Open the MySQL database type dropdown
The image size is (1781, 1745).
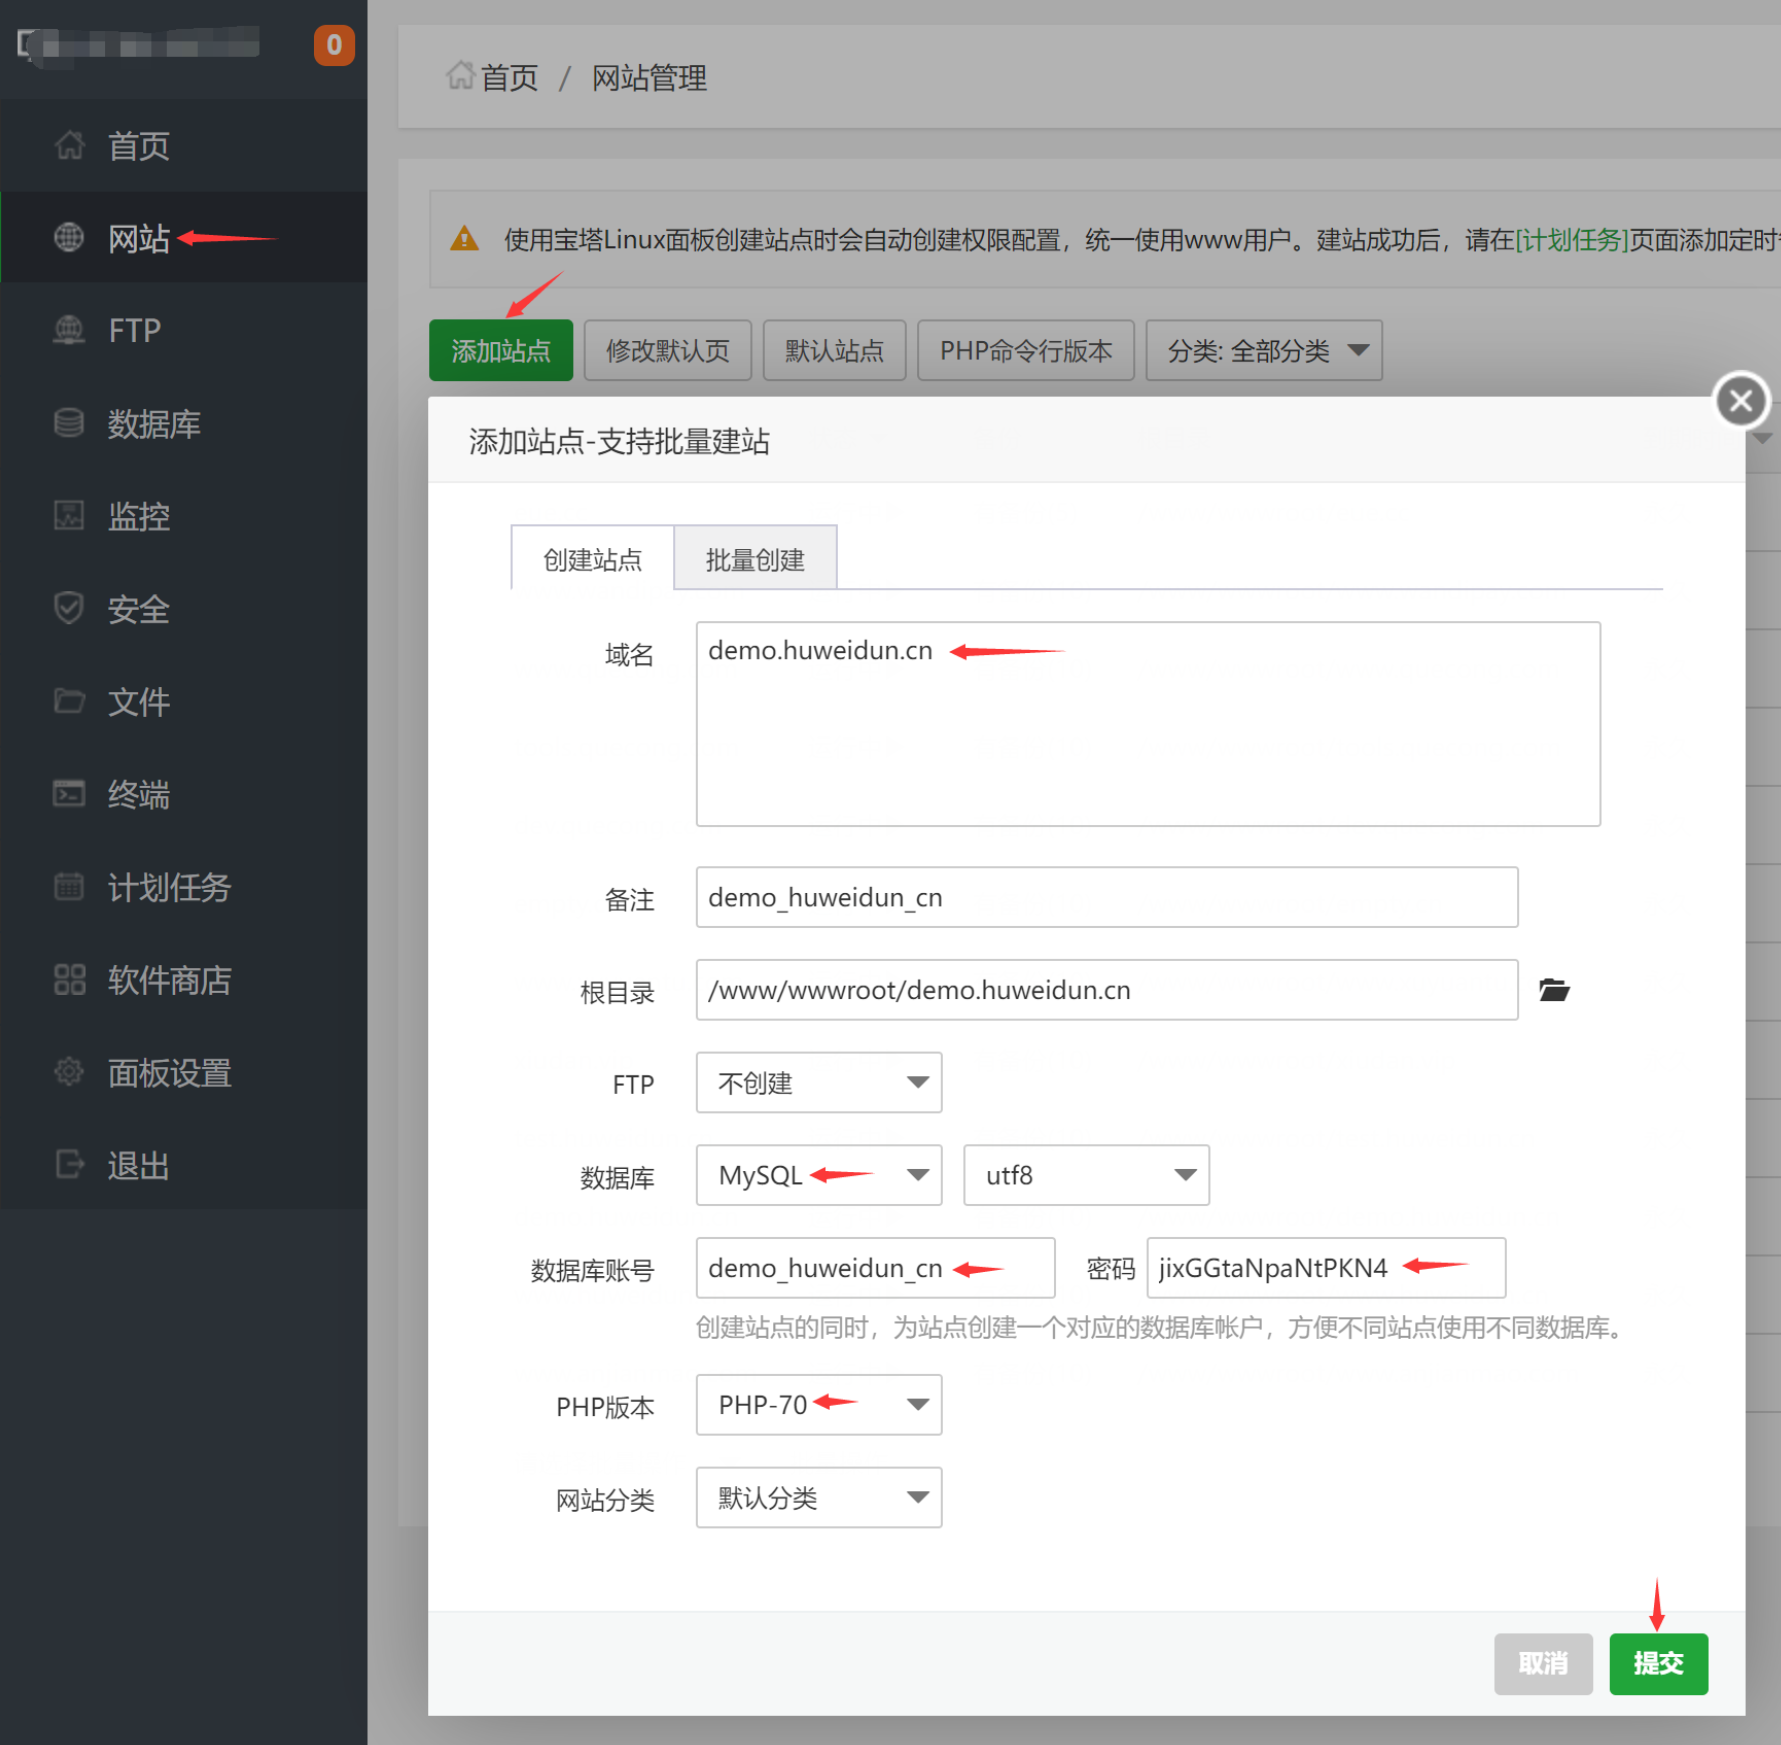coord(819,1175)
